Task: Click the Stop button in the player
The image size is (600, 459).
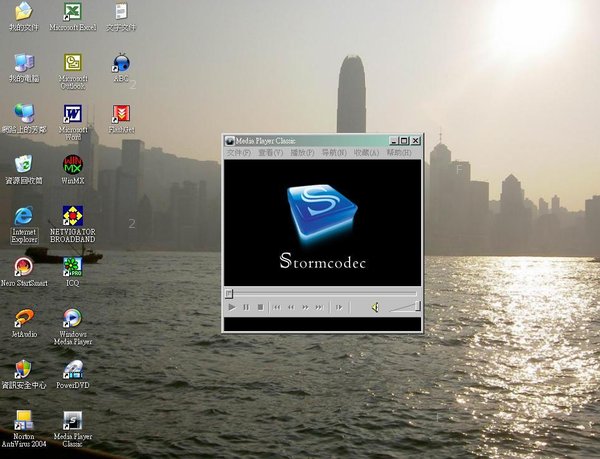Action: [x=260, y=307]
